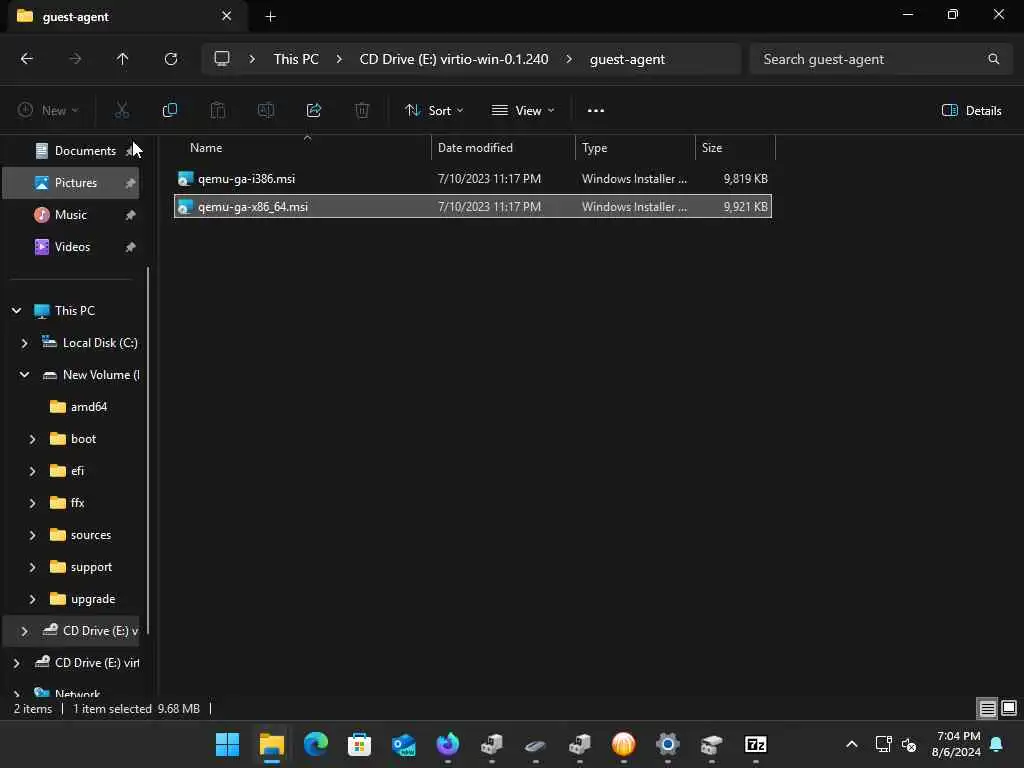Open the View dropdown
This screenshot has height=768, width=1024.
523,110
